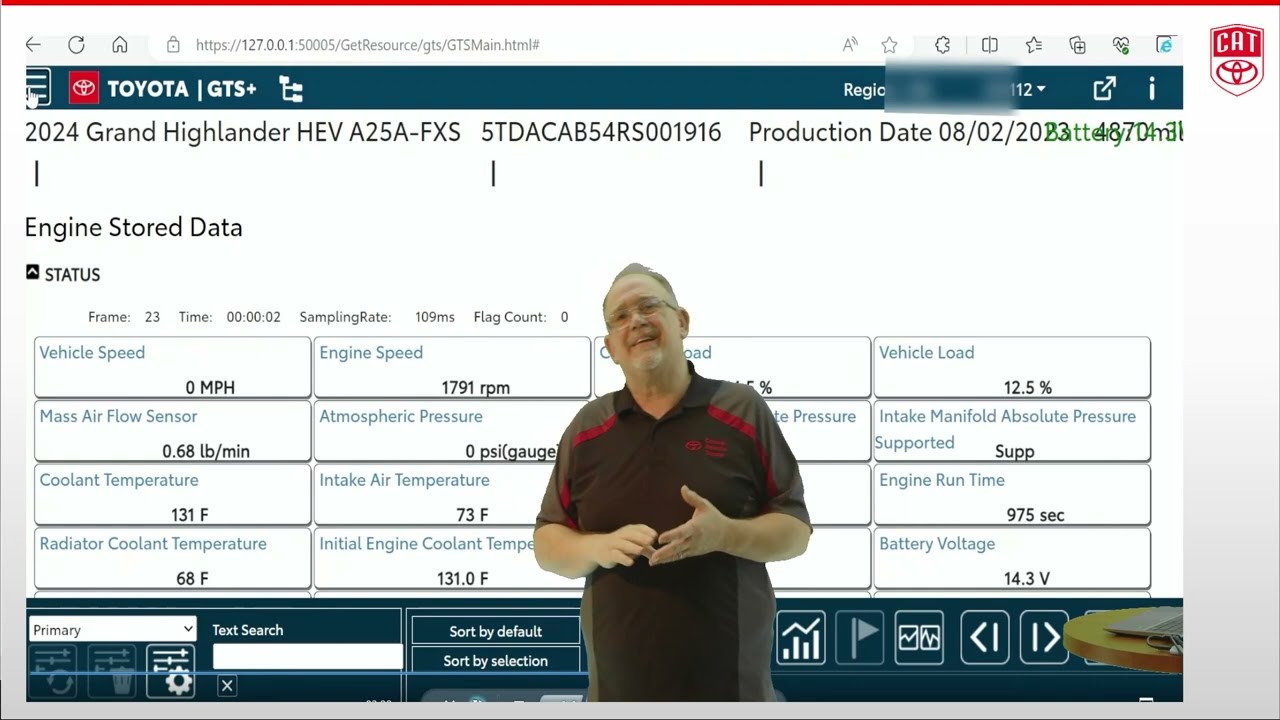Select the Engine Run Time tile
This screenshot has width=1280, height=720.
(1012, 495)
